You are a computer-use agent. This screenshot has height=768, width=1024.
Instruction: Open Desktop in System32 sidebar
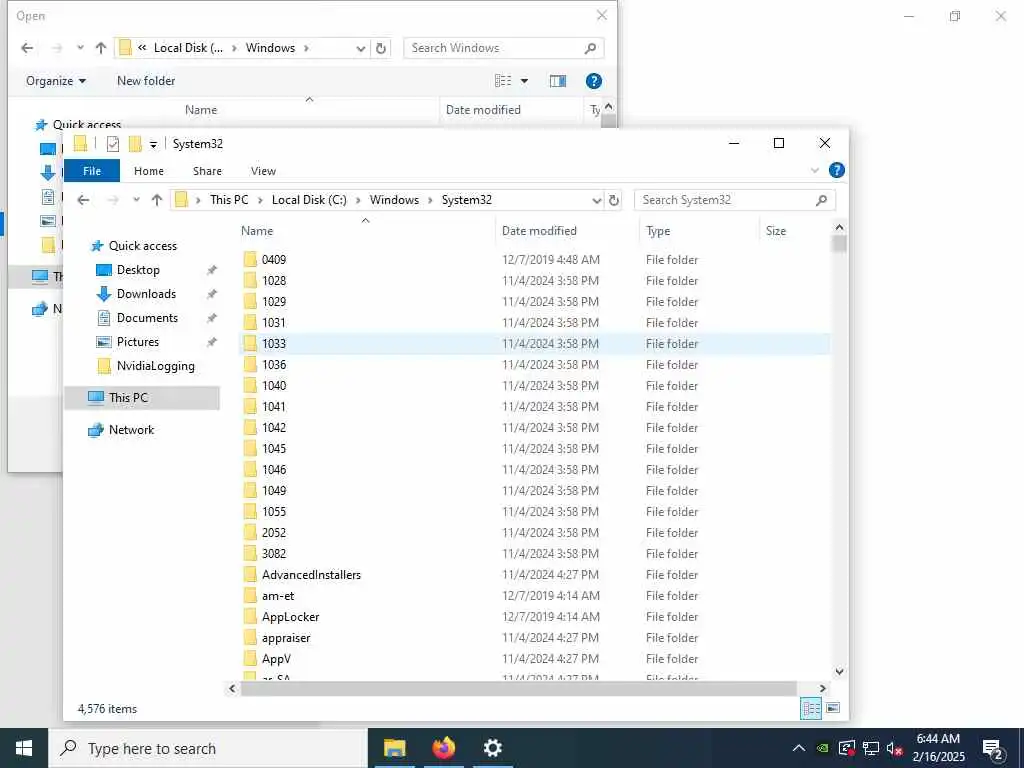click(x=138, y=270)
